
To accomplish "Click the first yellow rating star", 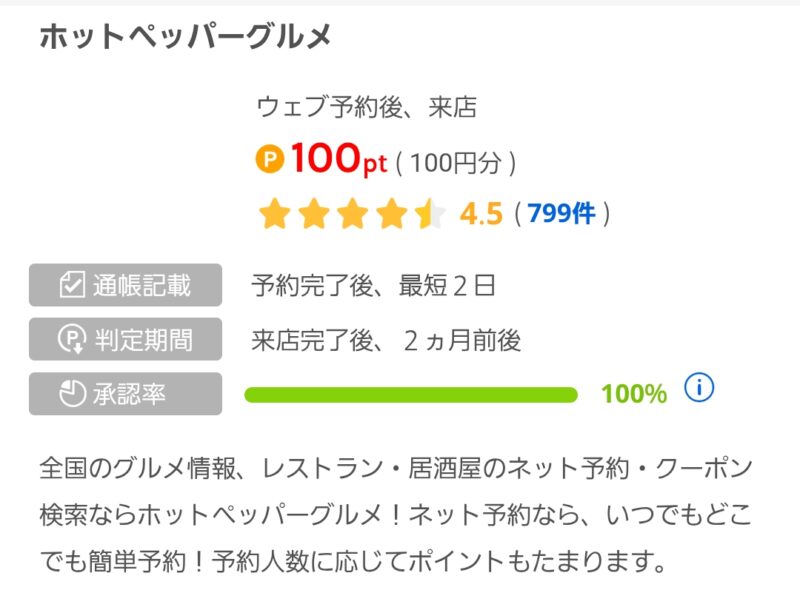I will click(273, 213).
